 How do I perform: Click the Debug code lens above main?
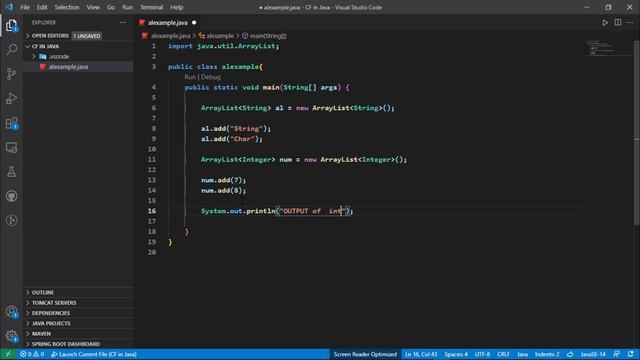point(211,77)
